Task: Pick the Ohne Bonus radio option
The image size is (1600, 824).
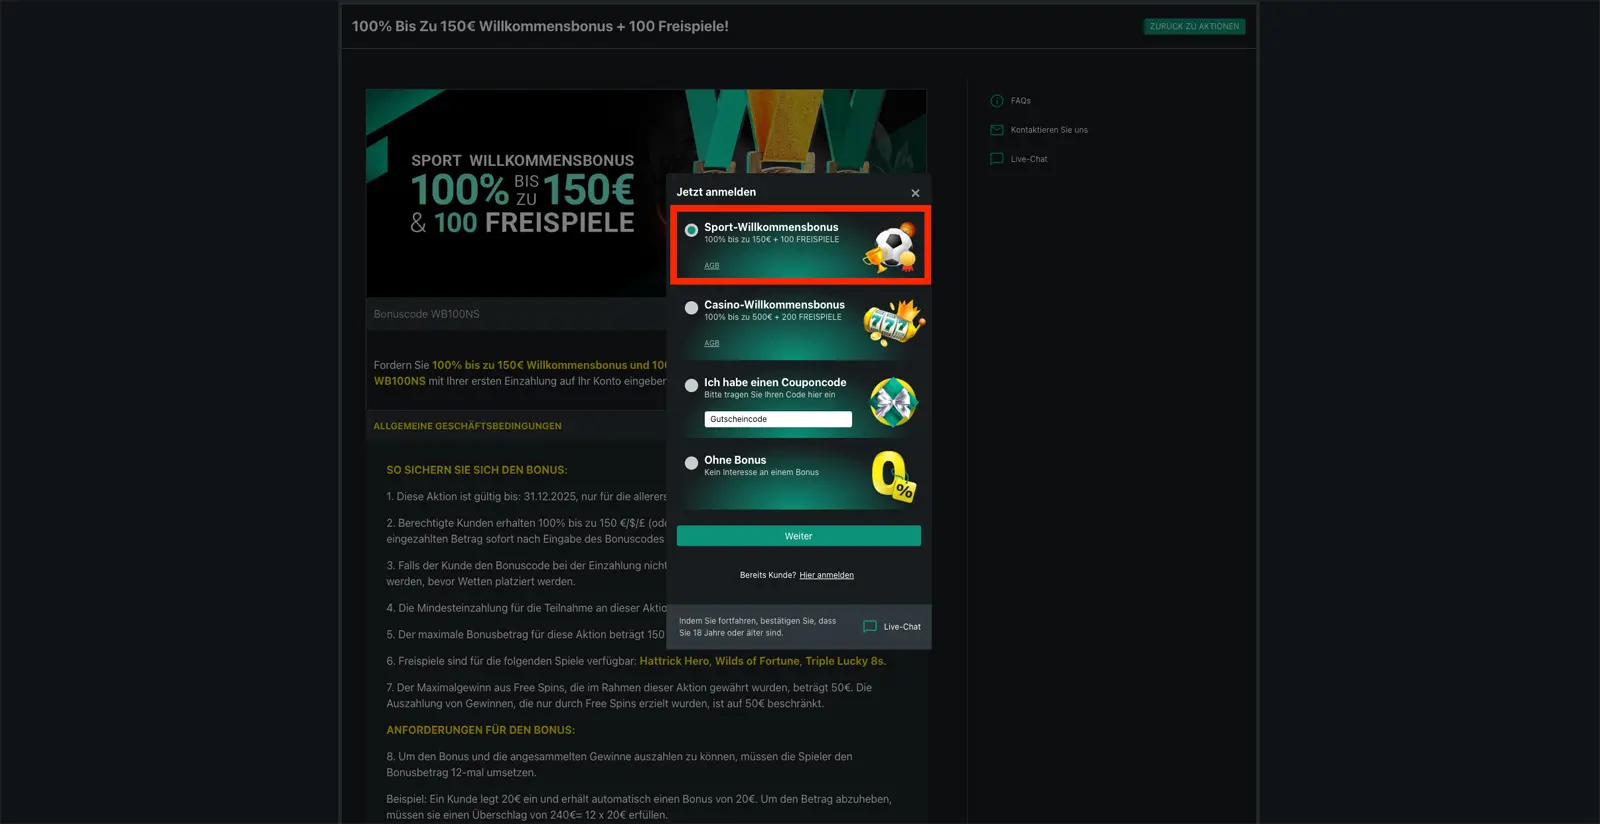Action: (691, 463)
